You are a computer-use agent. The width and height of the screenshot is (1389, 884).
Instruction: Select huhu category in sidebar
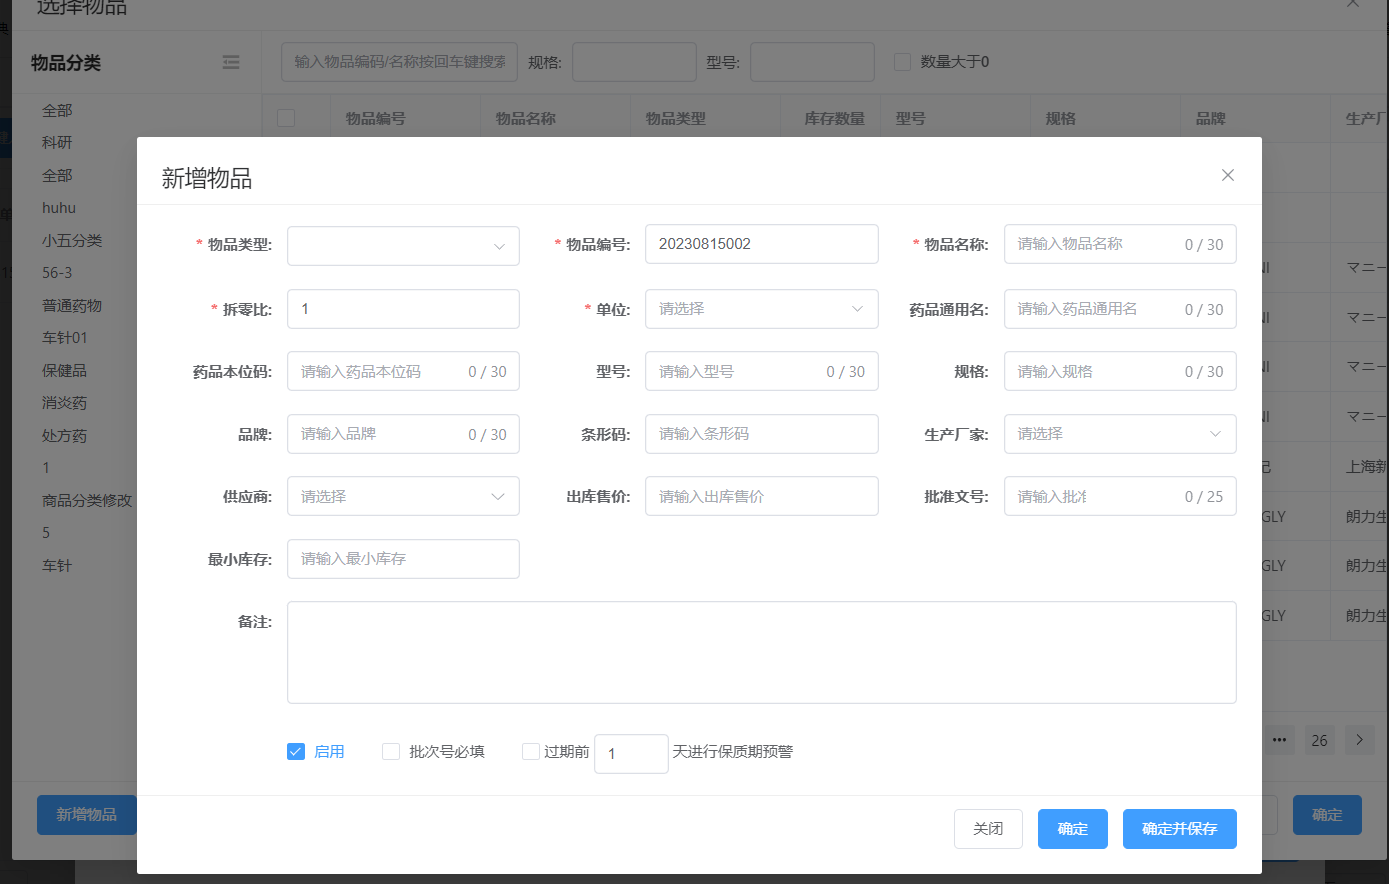(x=59, y=208)
